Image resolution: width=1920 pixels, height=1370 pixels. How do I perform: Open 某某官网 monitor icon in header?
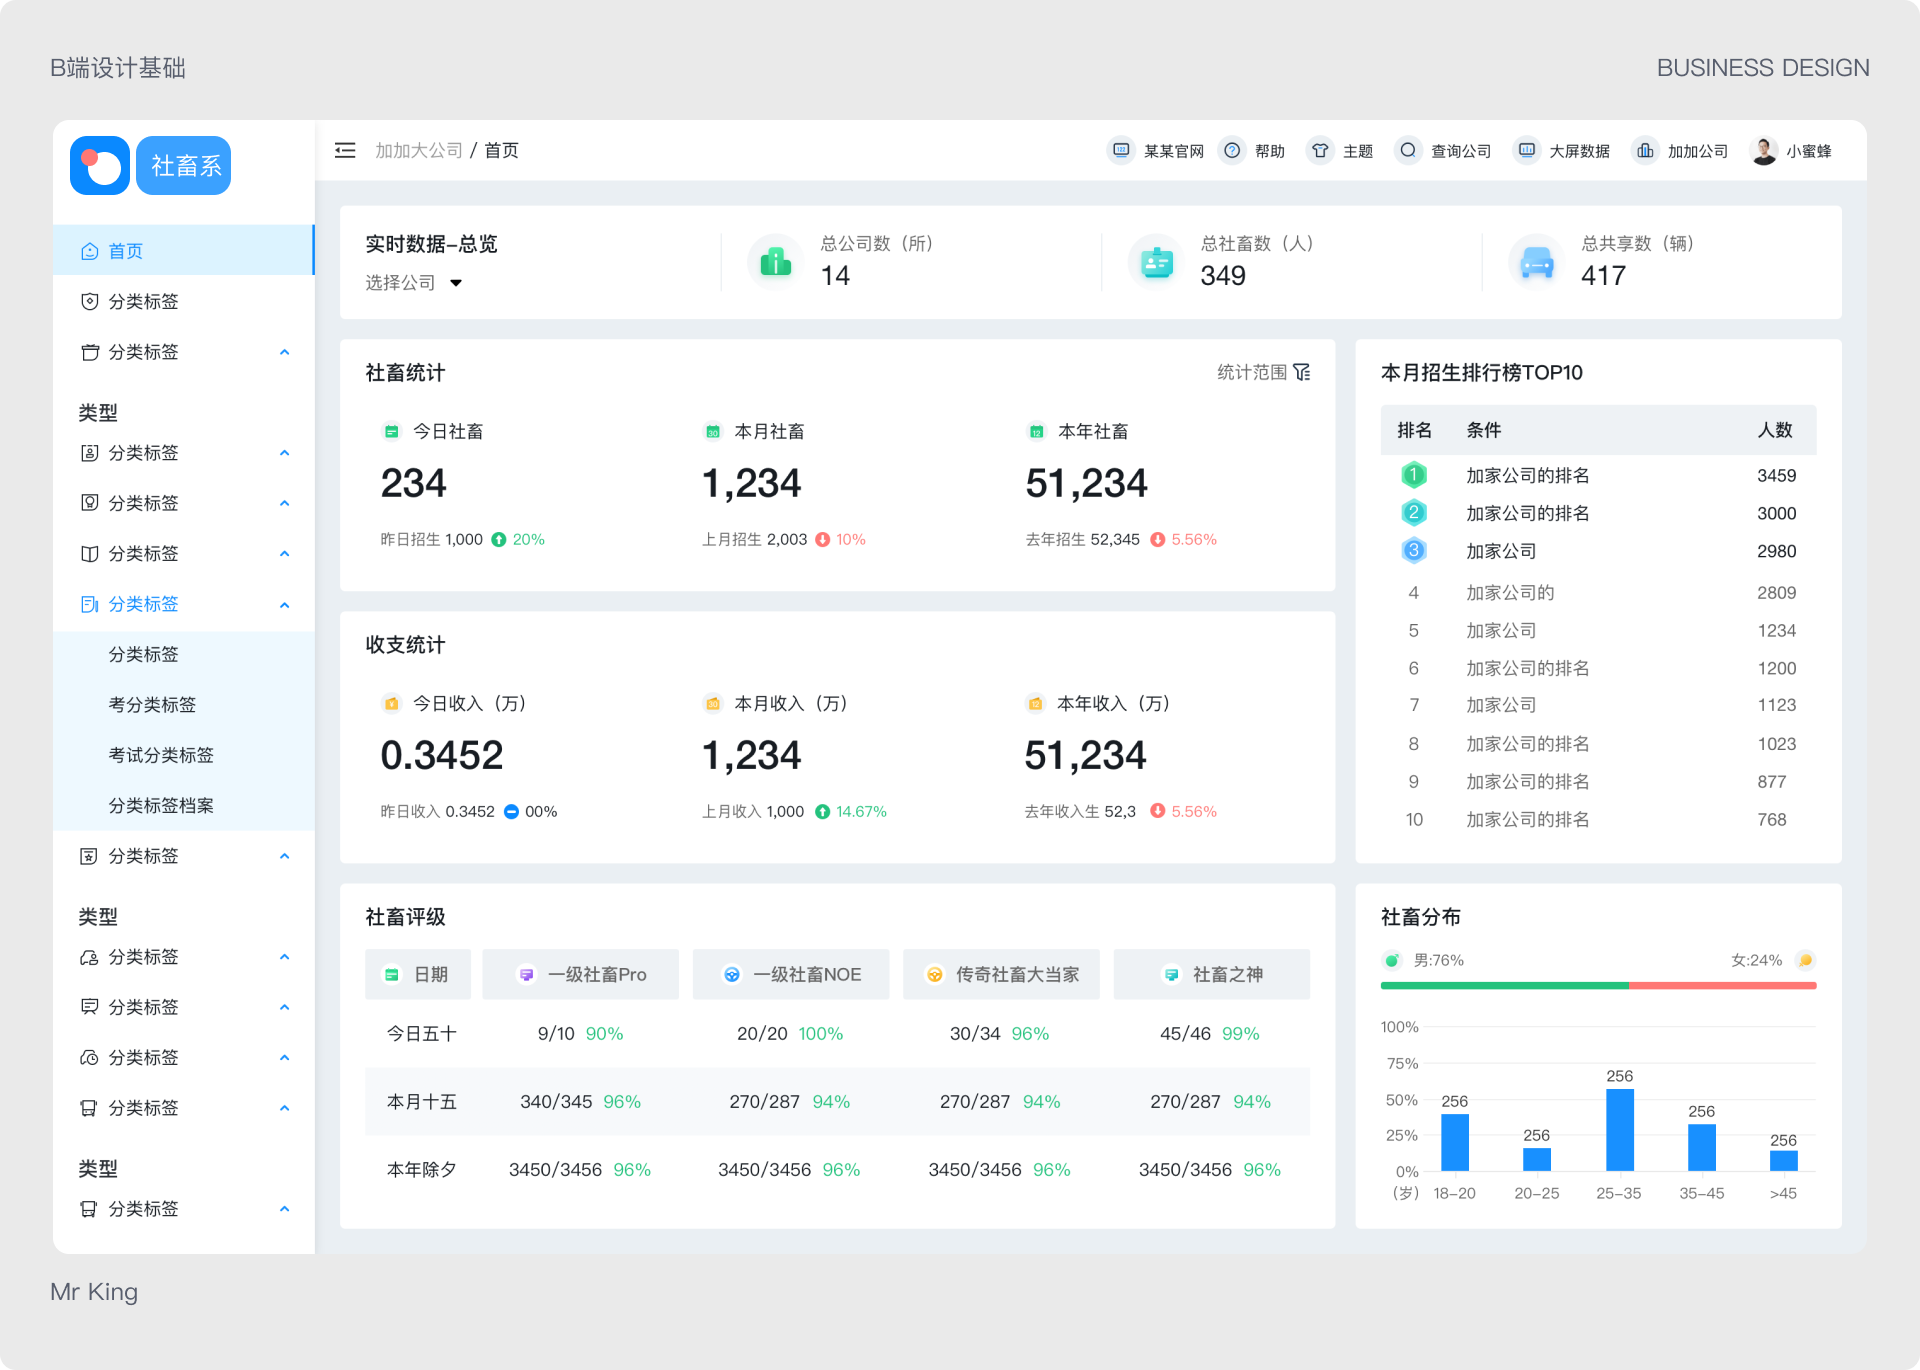click(1121, 150)
